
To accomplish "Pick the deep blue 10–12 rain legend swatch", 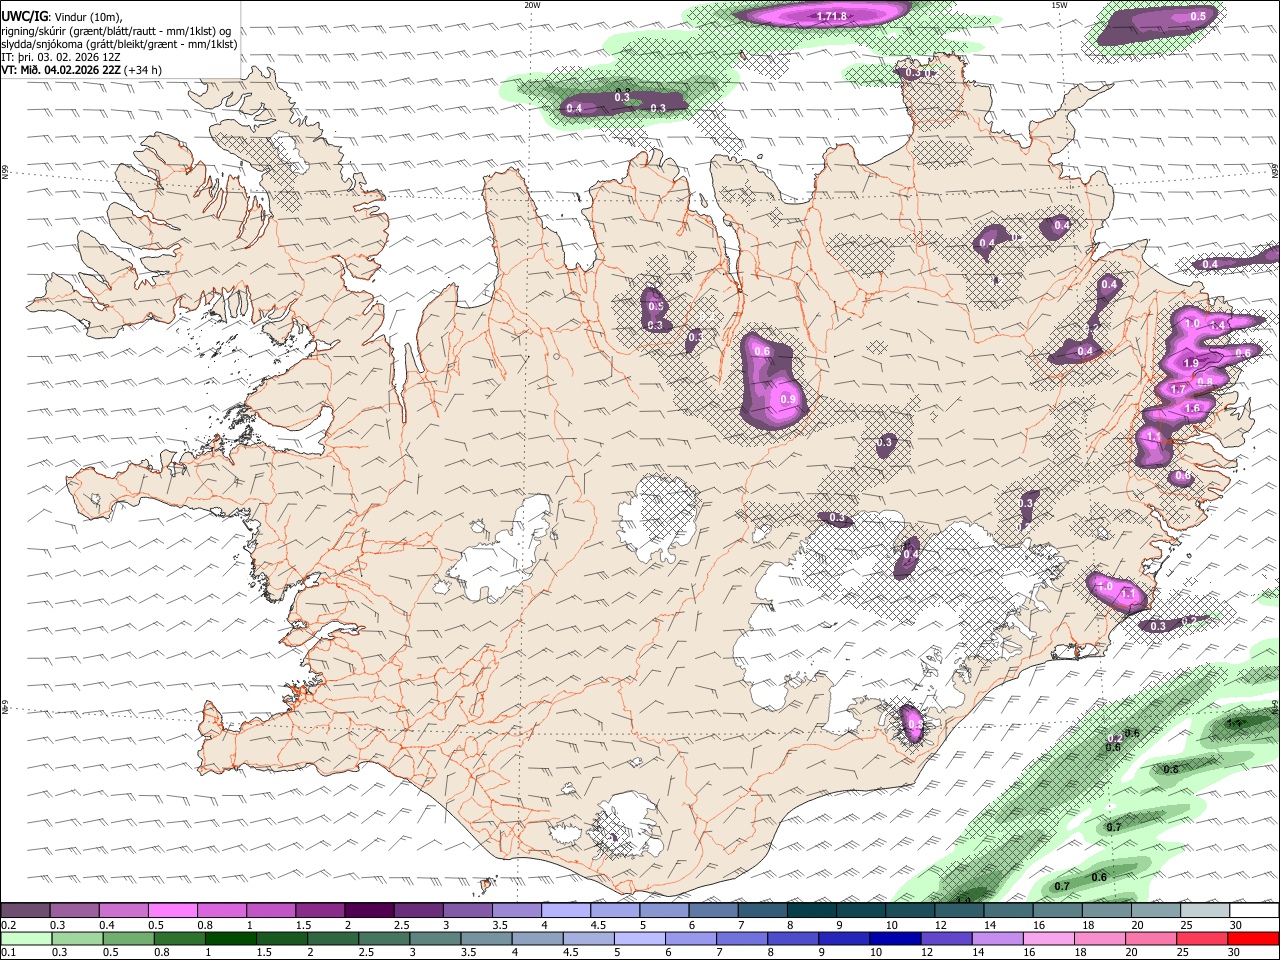I will coord(895,938).
